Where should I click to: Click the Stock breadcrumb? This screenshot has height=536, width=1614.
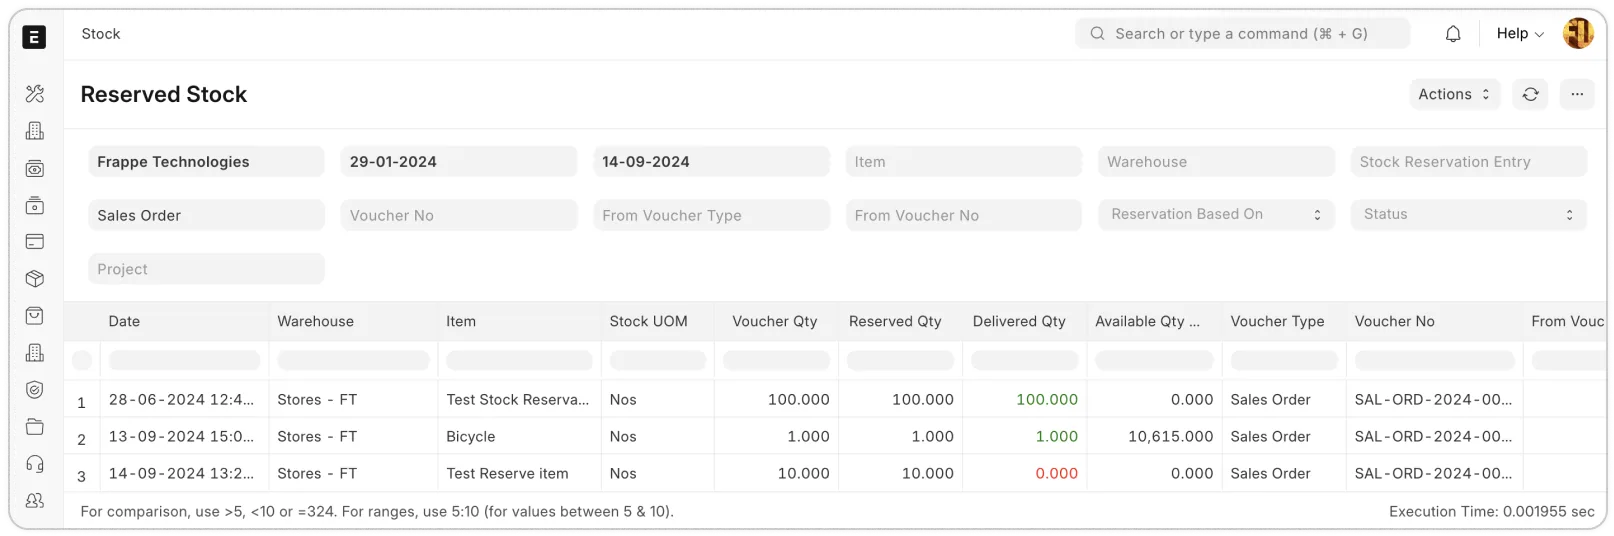pyautogui.click(x=100, y=34)
